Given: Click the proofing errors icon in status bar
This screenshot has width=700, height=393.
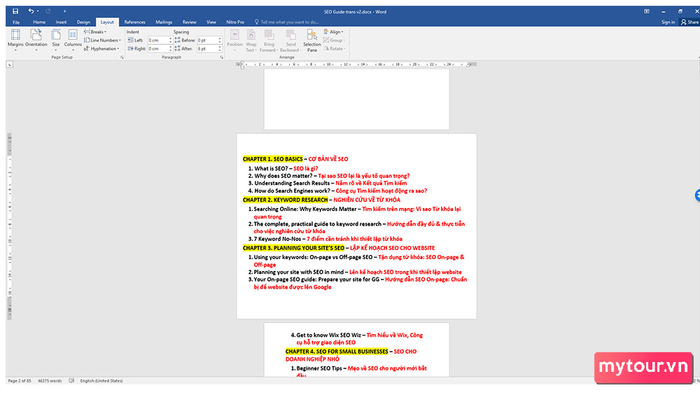Looking at the screenshot, I should 71,381.
